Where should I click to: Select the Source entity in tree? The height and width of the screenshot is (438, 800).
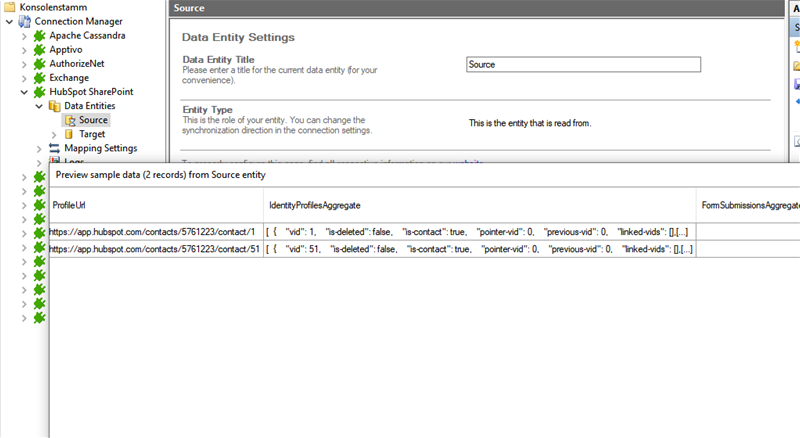tap(93, 120)
